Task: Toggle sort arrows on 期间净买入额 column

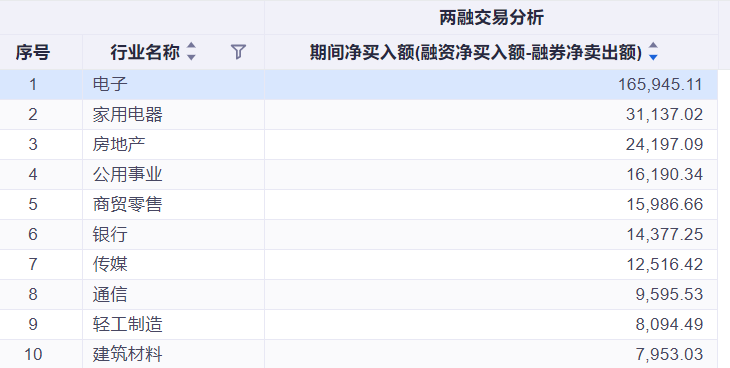Action: click(x=653, y=52)
